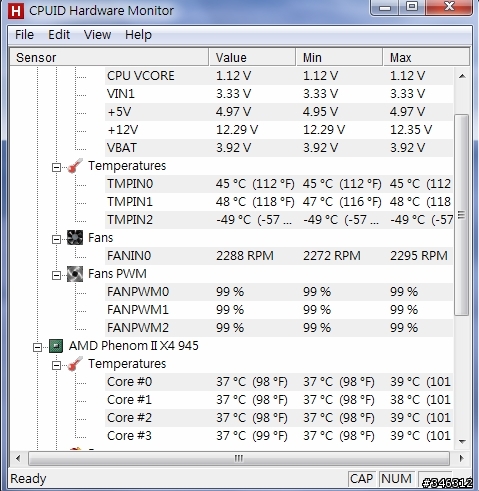Select the FANPWM1 row
Screen dimensions: 479x491
pos(279,310)
